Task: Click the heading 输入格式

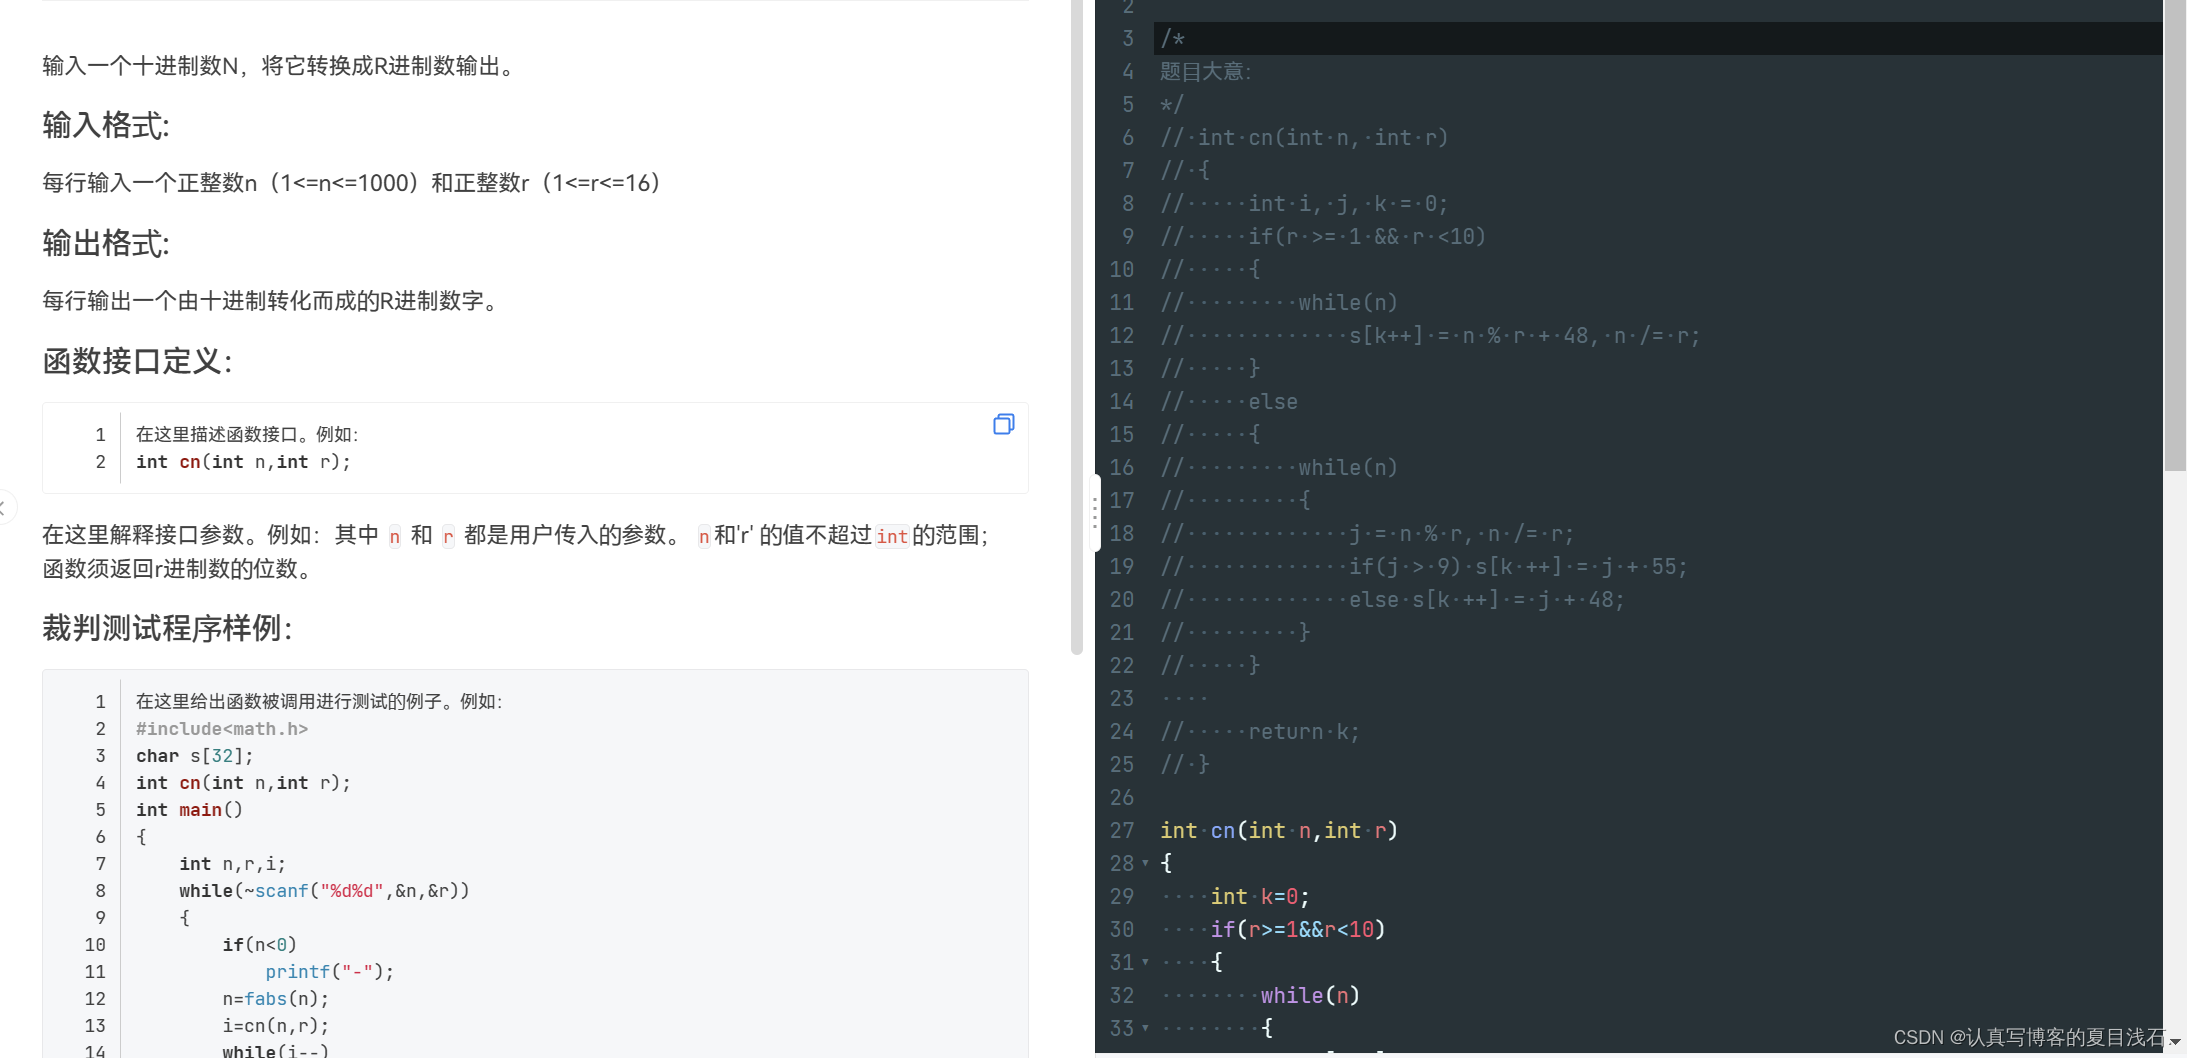Action: [x=105, y=125]
